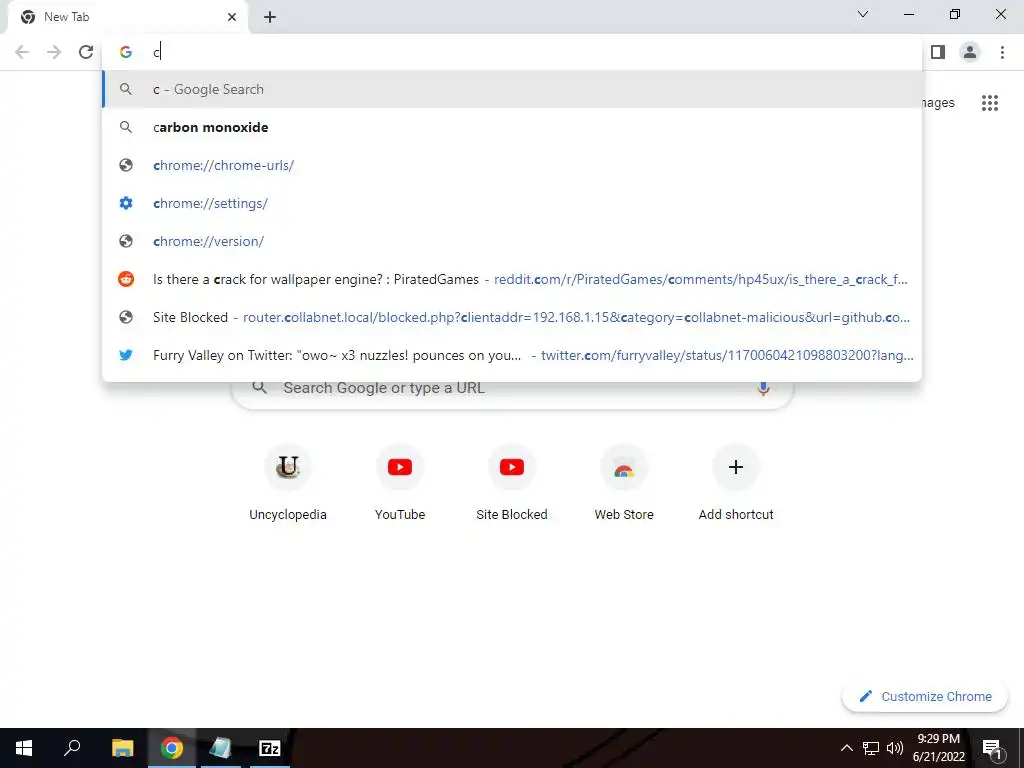The width and height of the screenshot is (1024, 768).
Task: Open the volume tray icon
Action: (895, 748)
